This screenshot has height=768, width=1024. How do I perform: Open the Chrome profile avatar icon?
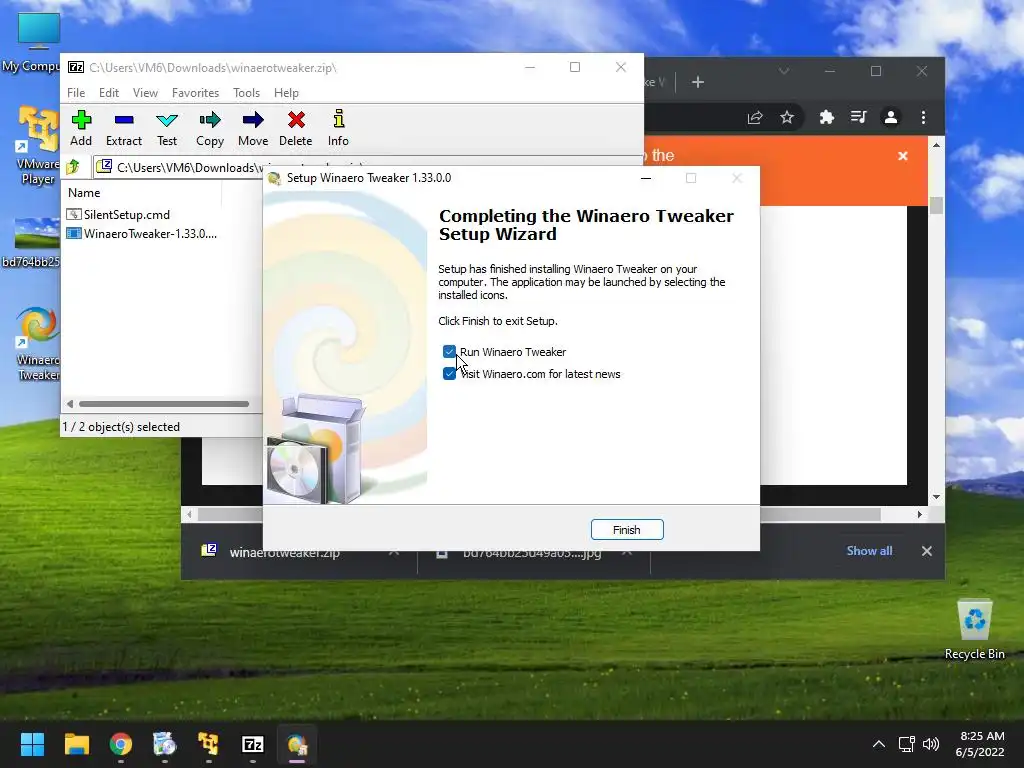pos(890,118)
